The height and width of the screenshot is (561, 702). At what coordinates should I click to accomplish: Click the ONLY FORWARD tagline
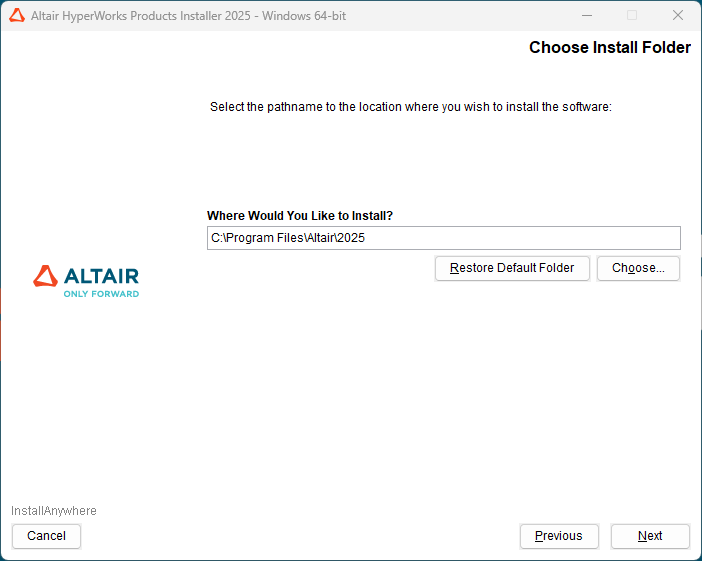[x=101, y=294]
